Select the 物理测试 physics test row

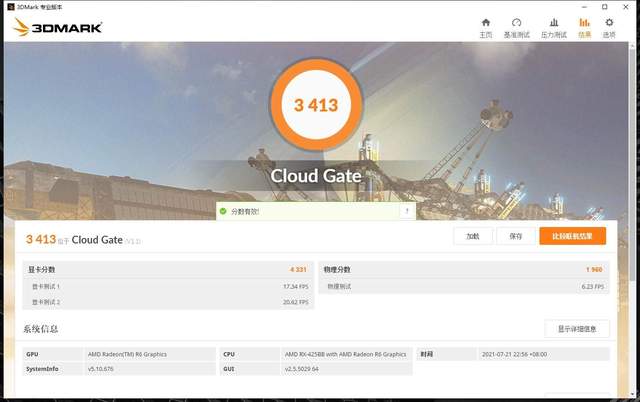point(464,287)
